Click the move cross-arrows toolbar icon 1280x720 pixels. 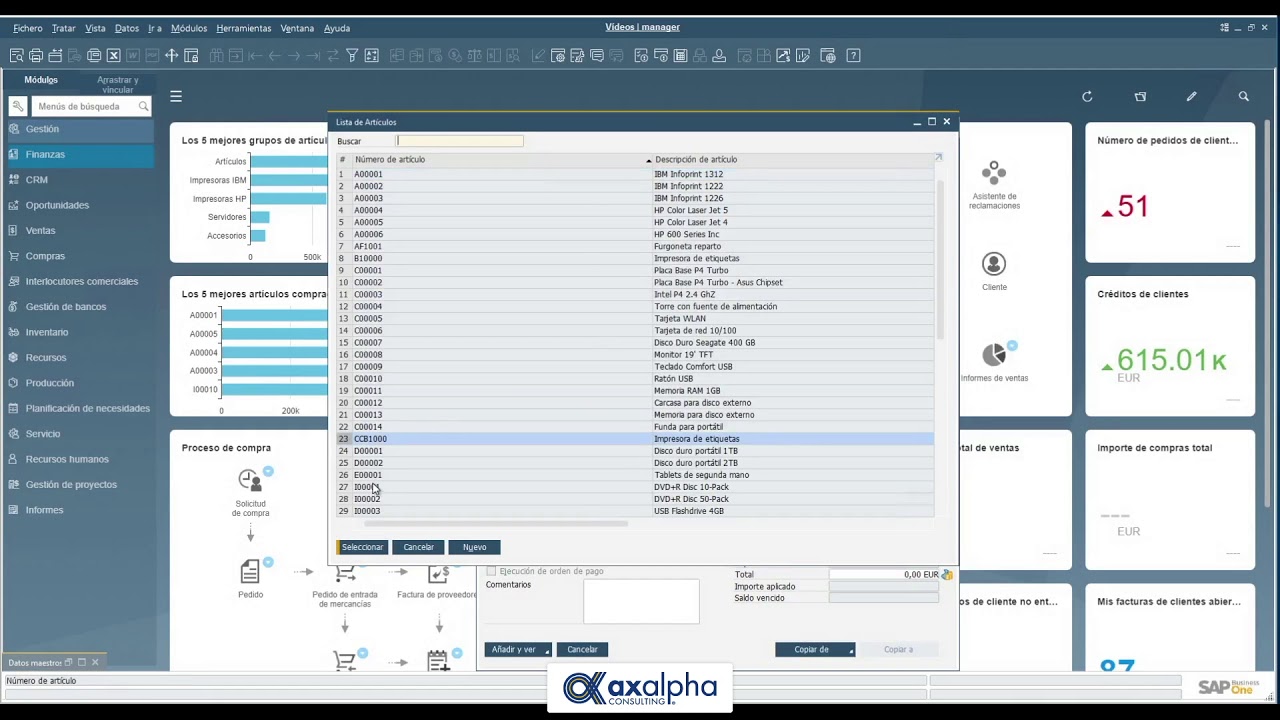click(171, 56)
